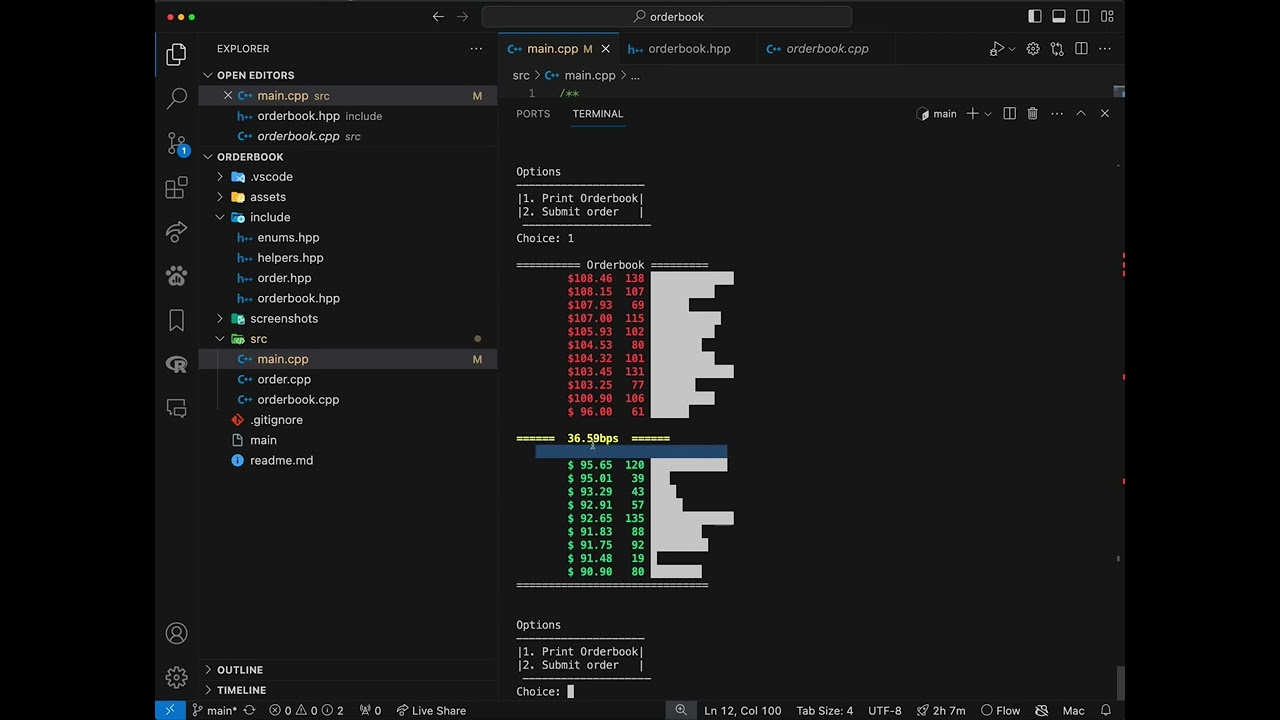Switch to PORTS panel tab
This screenshot has height=720, width=1280.
[x=533, y=114]
